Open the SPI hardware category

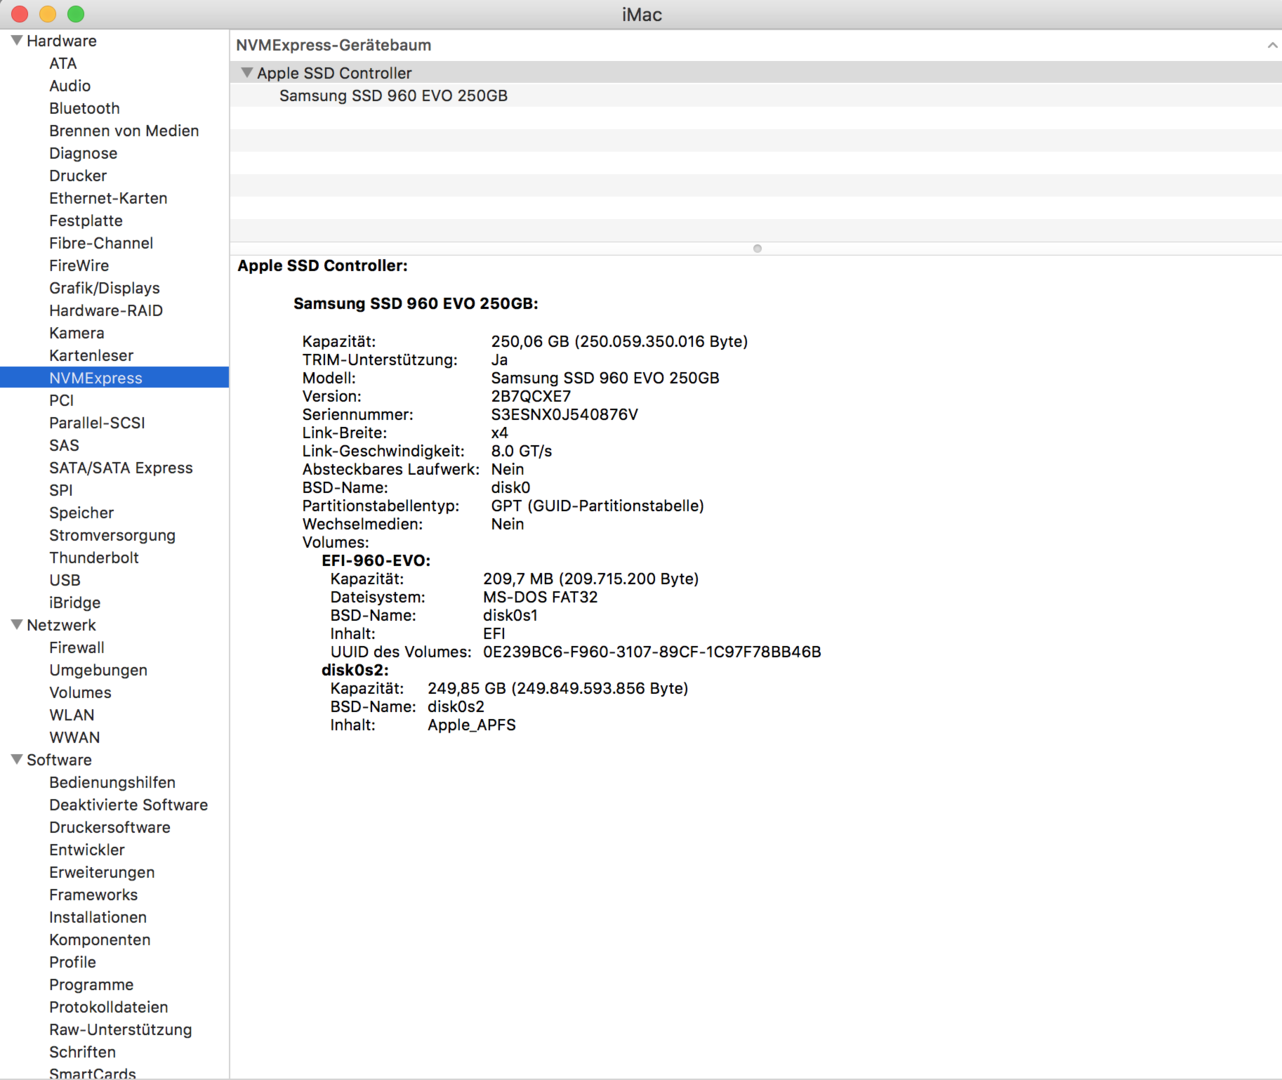pos(61,490)
